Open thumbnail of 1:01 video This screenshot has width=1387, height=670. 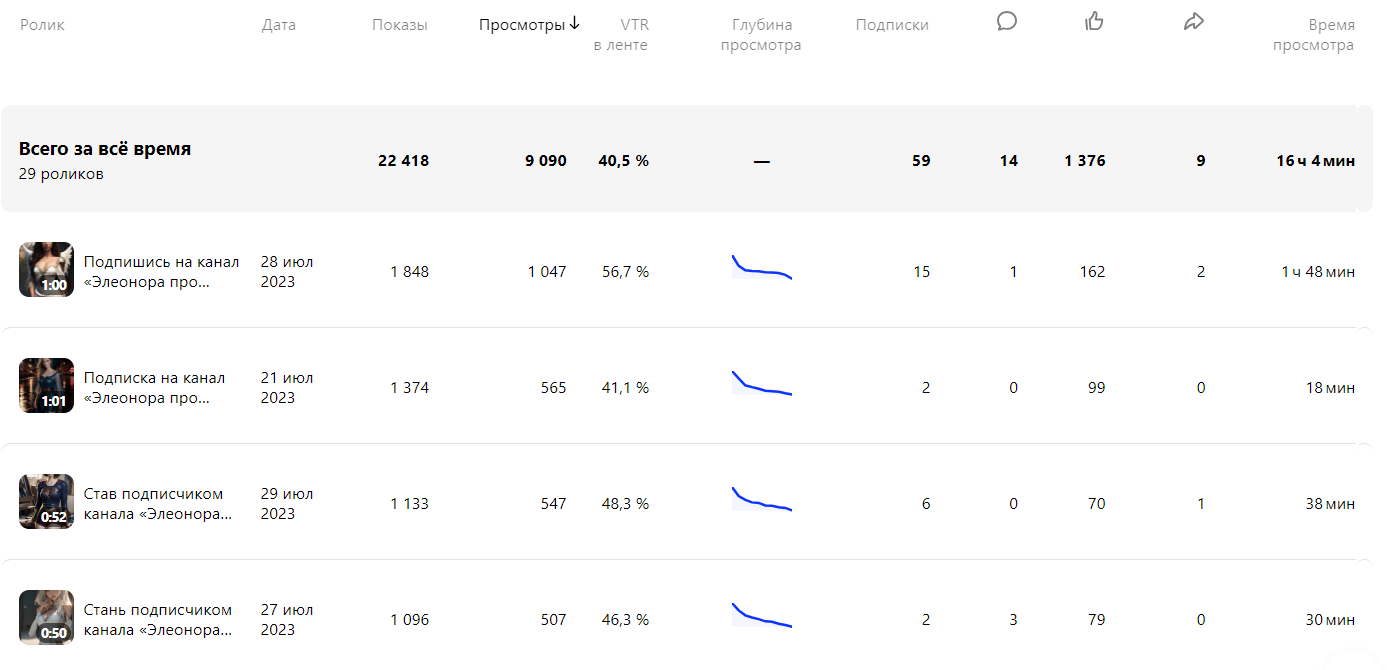click(x=46, y=386)
